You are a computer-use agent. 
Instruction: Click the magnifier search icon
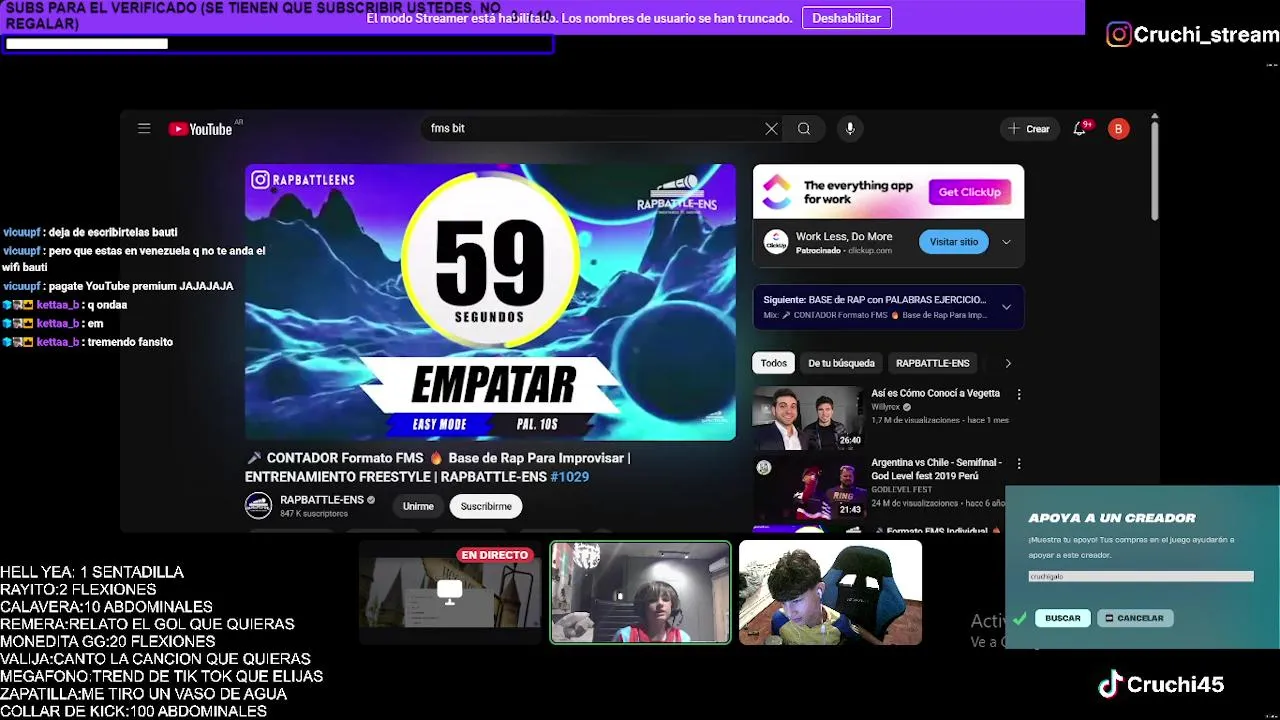pos(804,128)
